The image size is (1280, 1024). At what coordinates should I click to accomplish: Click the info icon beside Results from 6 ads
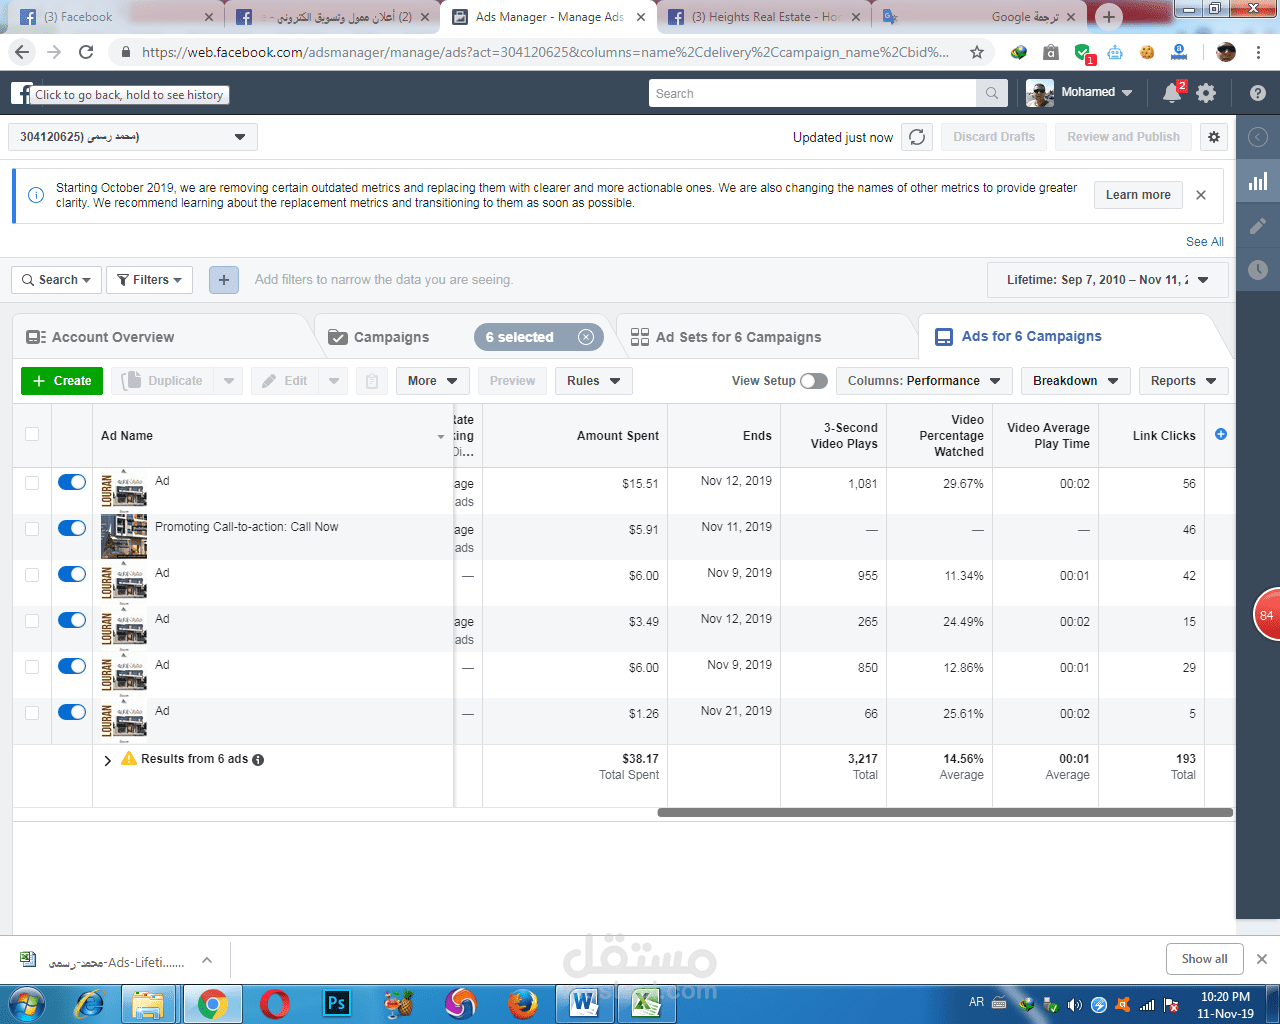[x=258, y=760]
